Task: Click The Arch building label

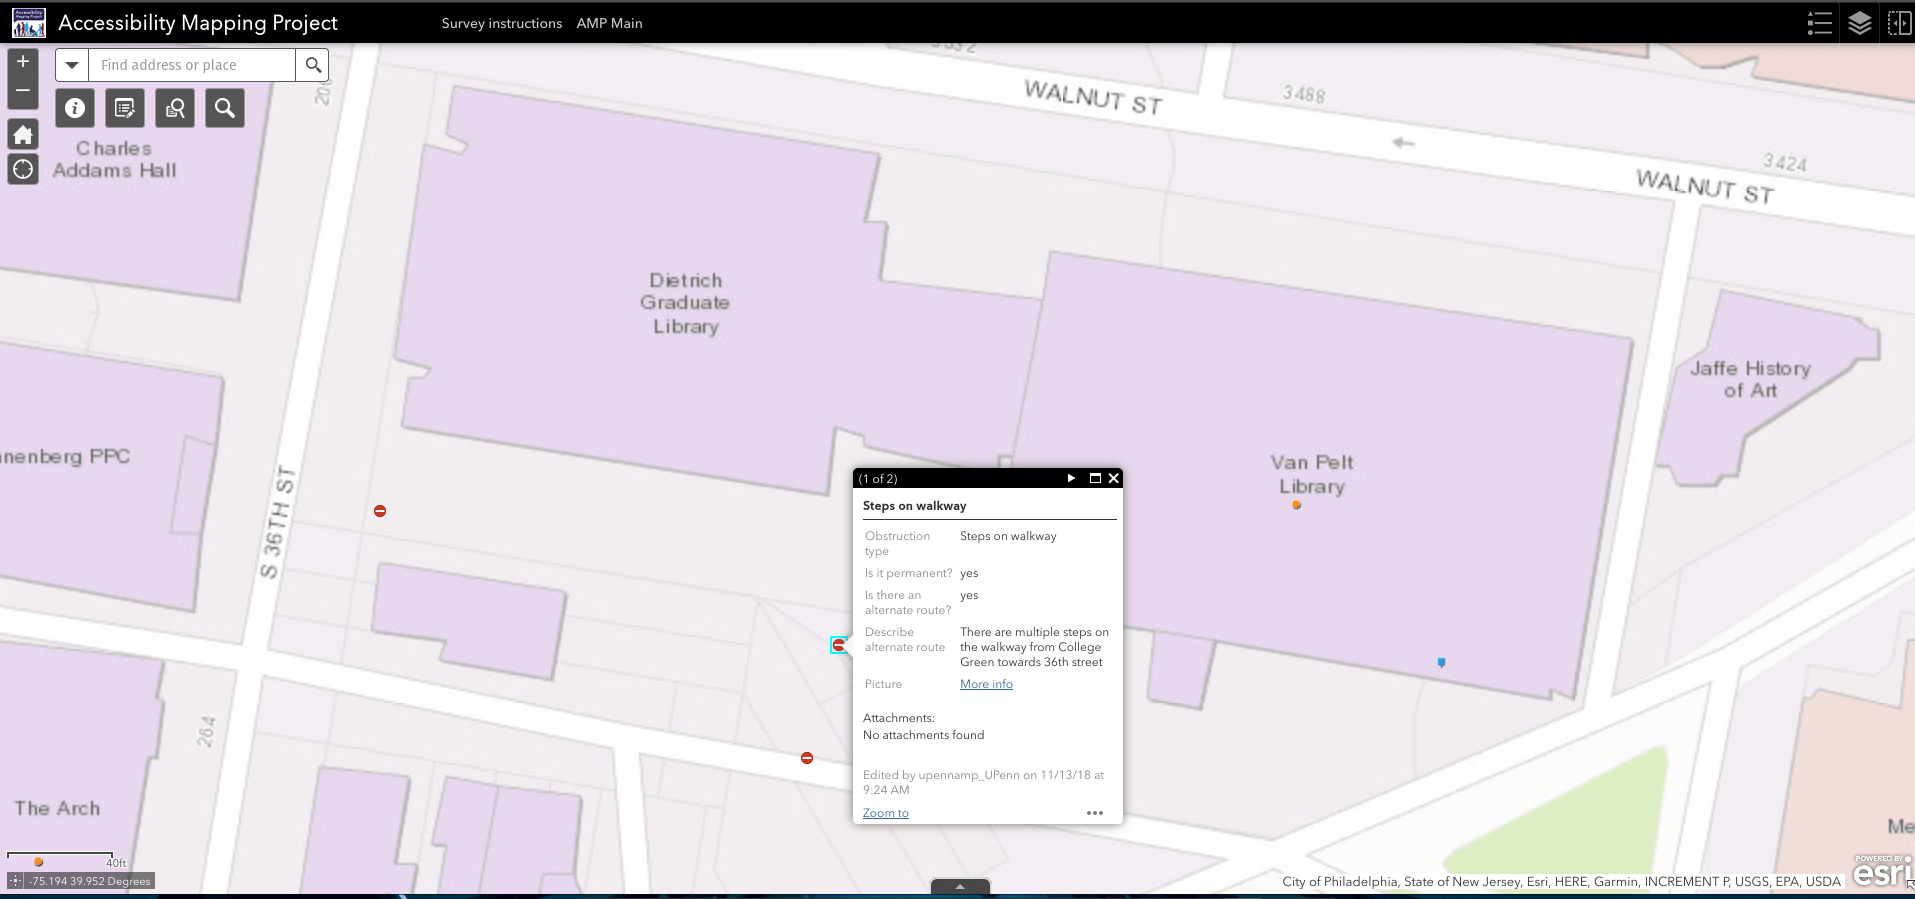Action: coord(57,808)
